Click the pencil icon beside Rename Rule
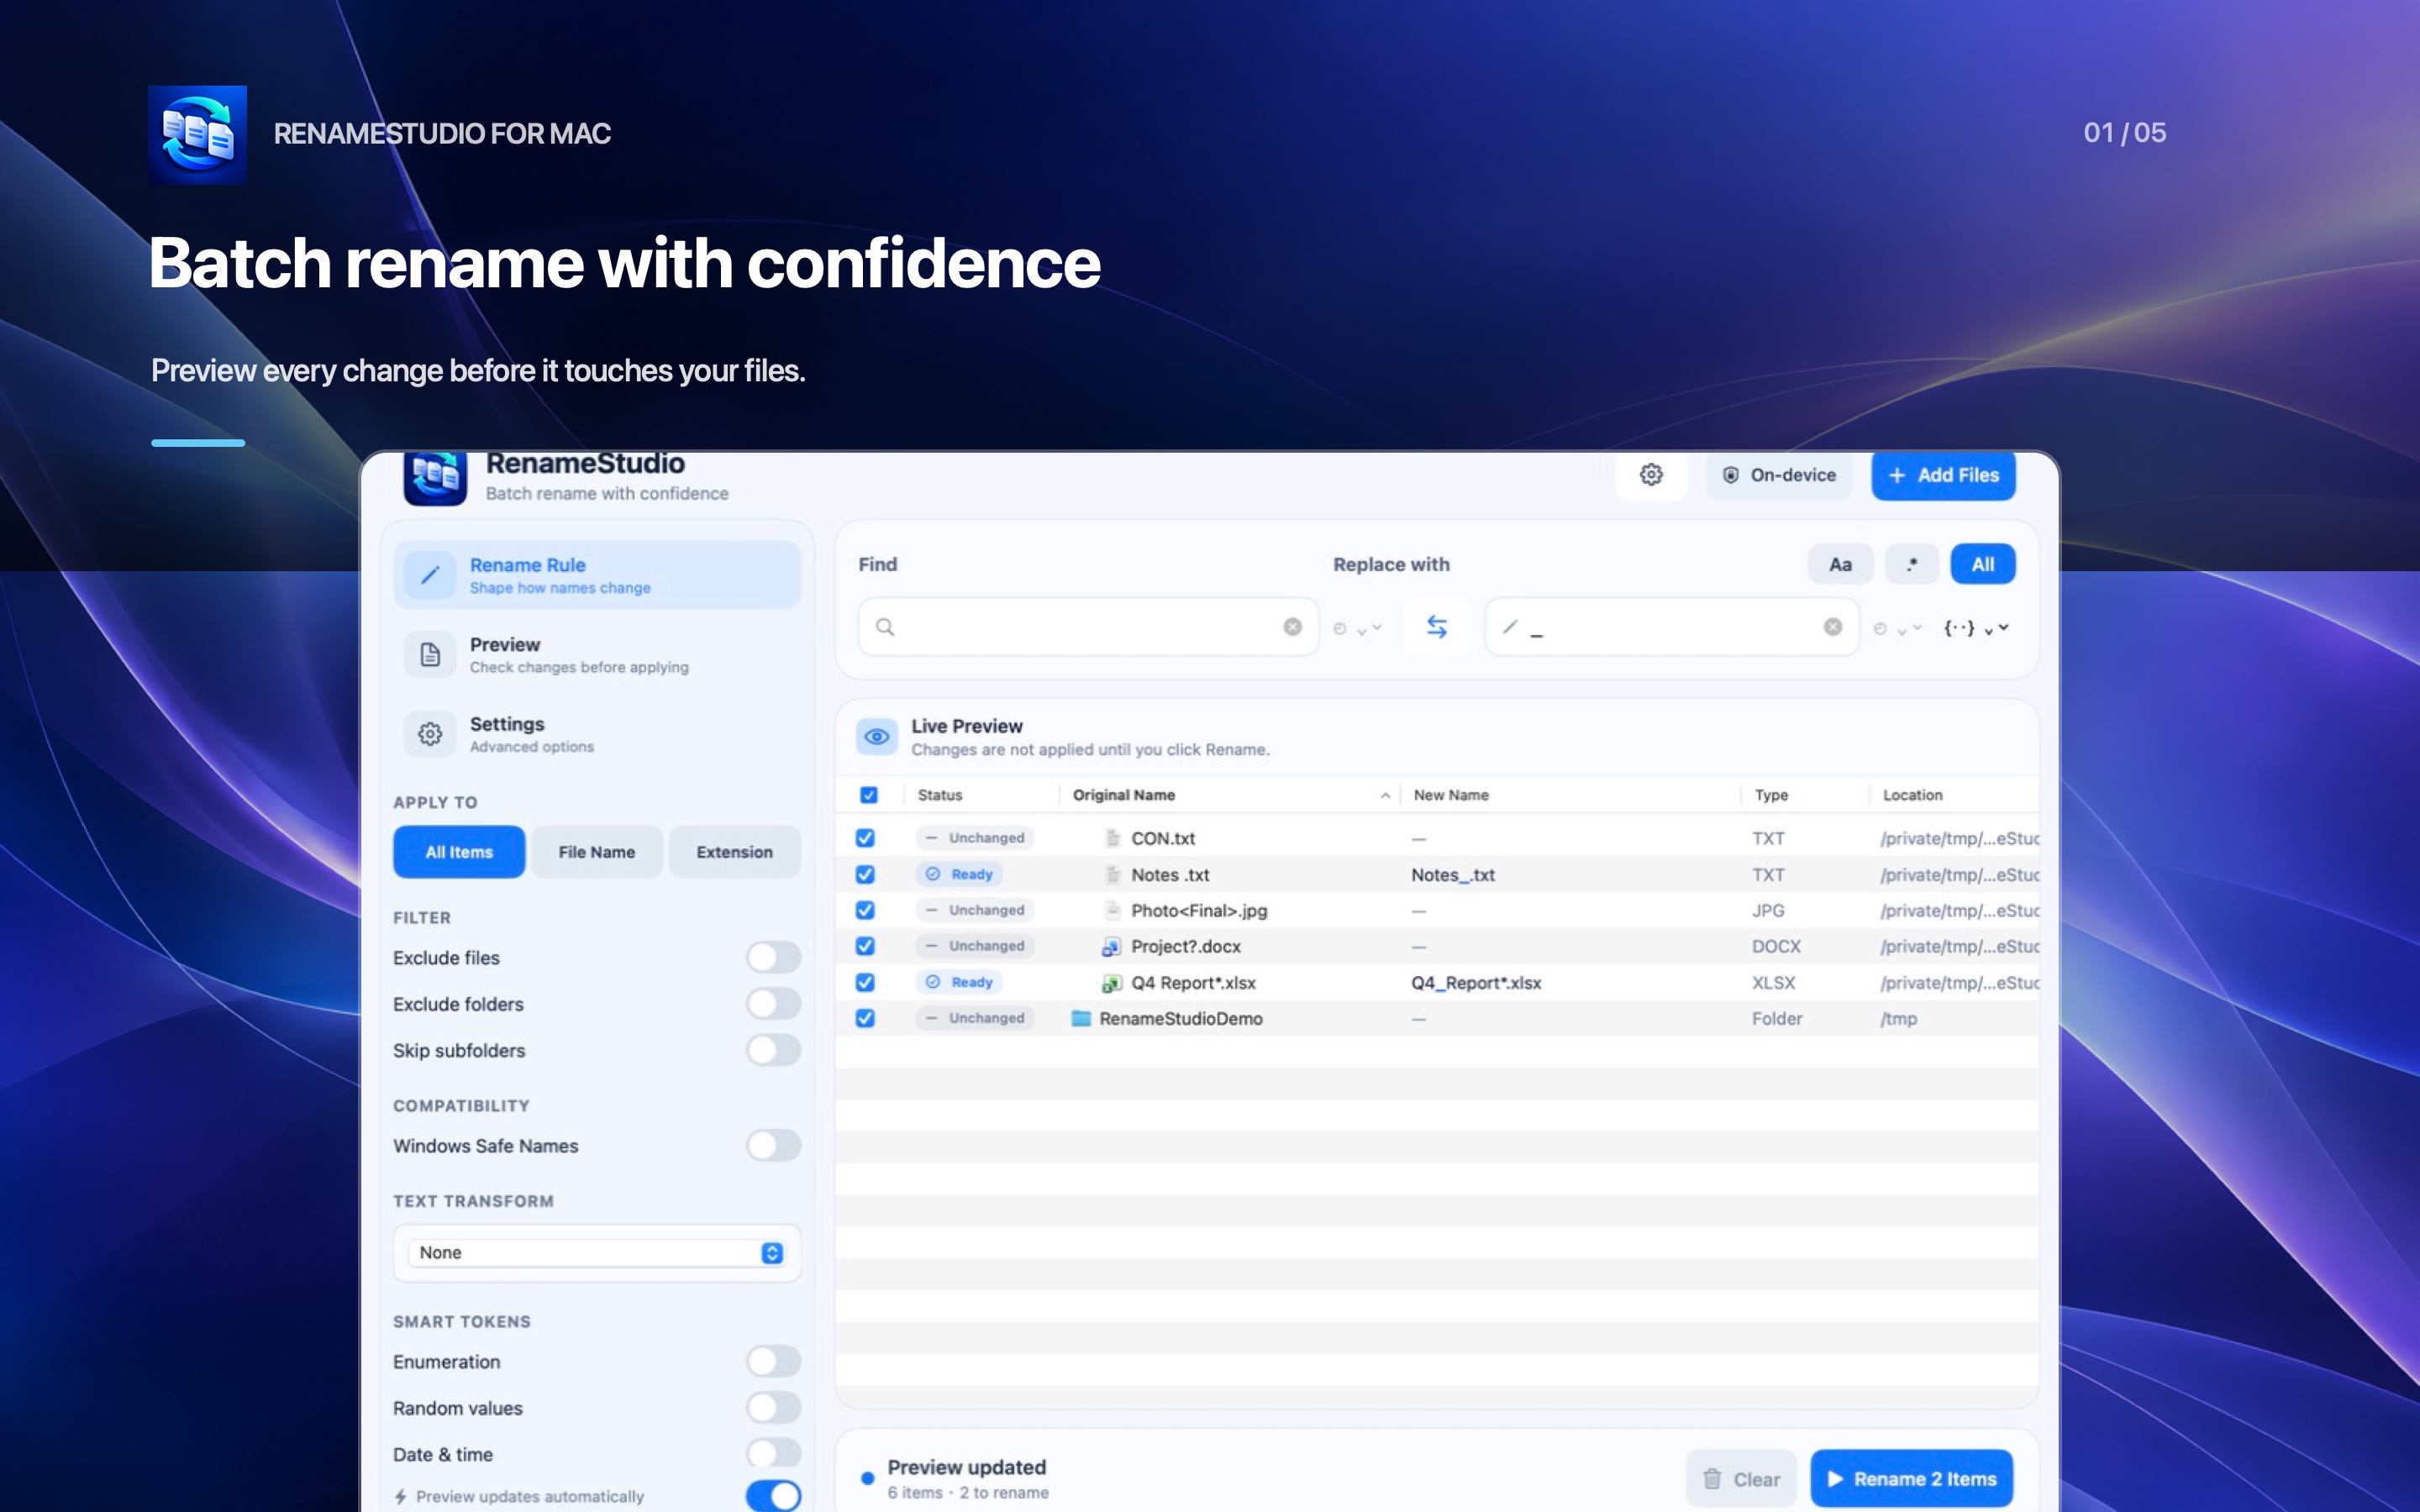Image resolution: width=2420 pixels, height=1512 pixels. pyautogui.click(x=430, y=575)
